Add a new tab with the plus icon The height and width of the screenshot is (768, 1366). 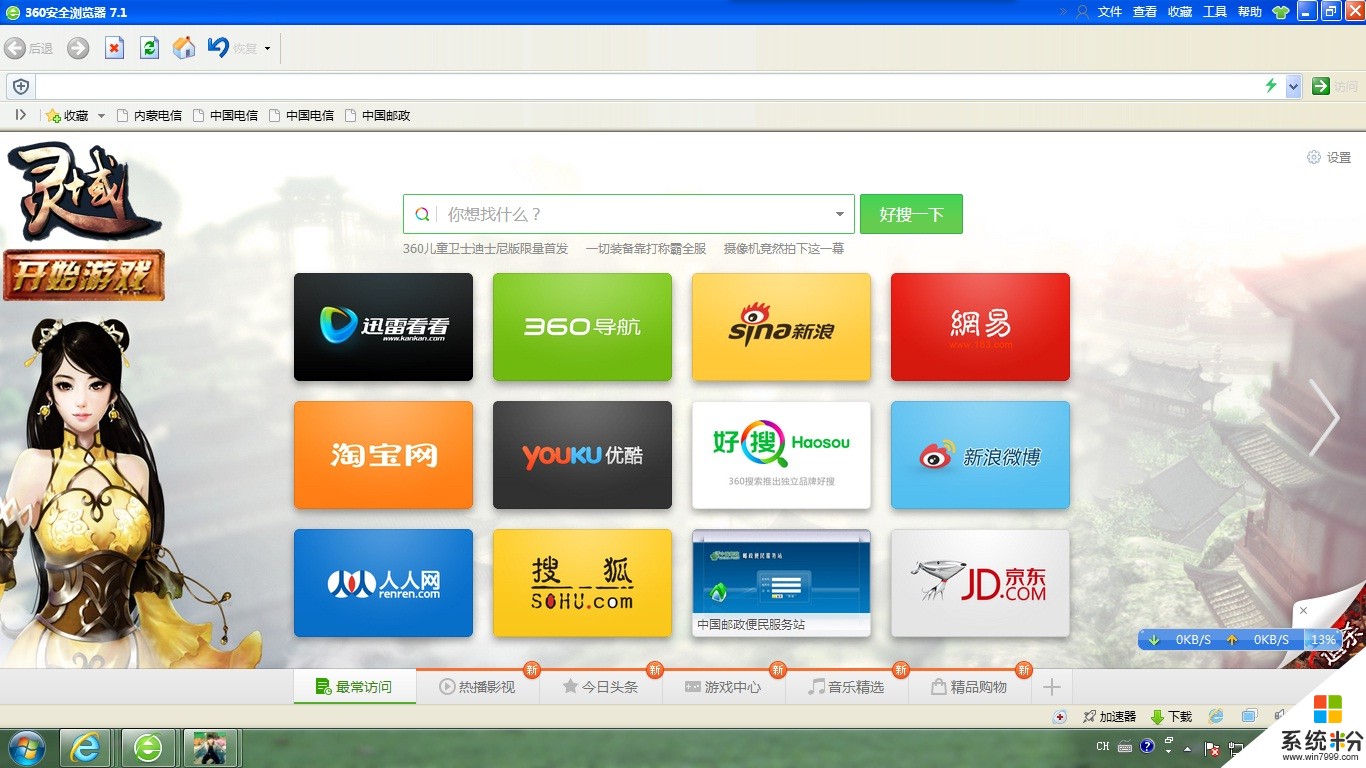tap(1051, 687)
